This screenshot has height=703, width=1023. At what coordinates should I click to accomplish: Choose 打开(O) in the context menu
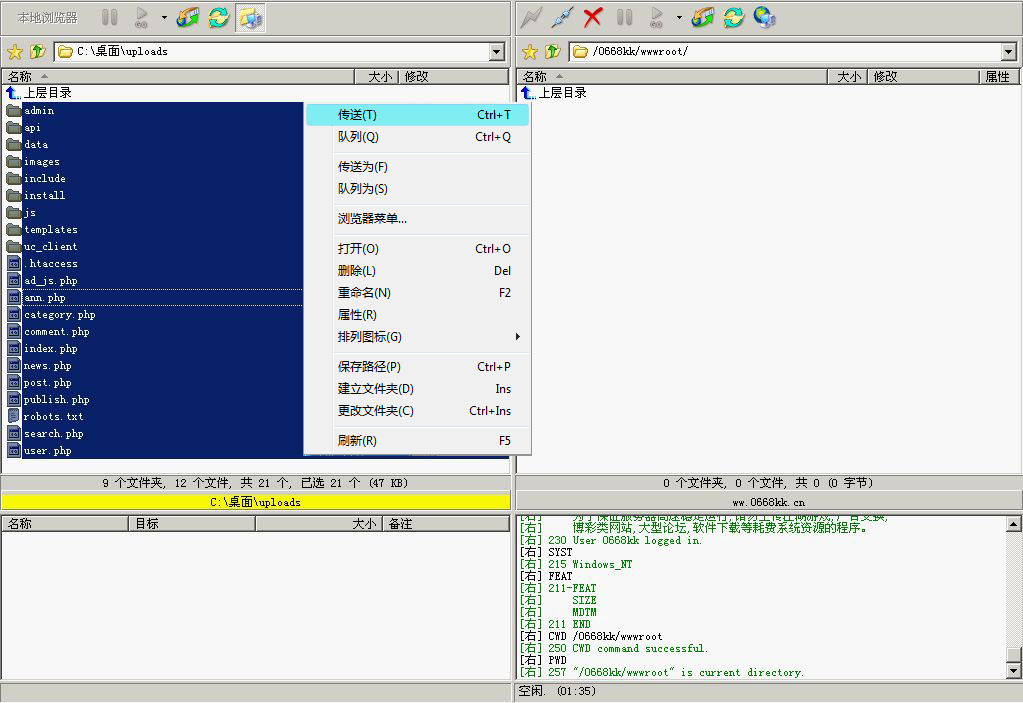(418, 248)
